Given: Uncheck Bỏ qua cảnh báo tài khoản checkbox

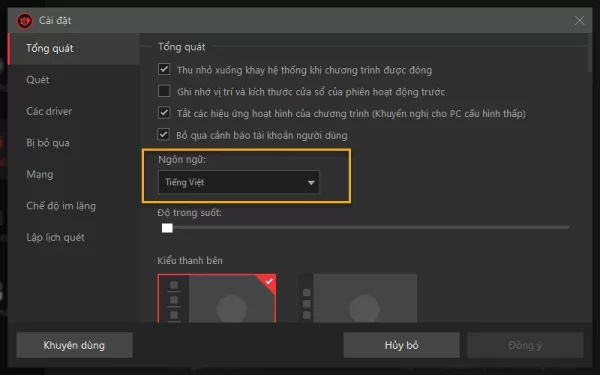Looking at the screenshot, I should (164, 134).
